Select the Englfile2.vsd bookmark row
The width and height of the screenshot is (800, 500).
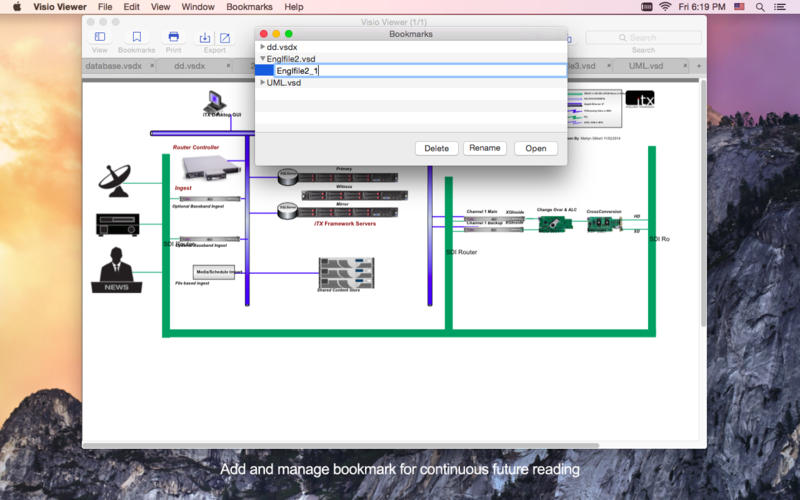point(411,59)
